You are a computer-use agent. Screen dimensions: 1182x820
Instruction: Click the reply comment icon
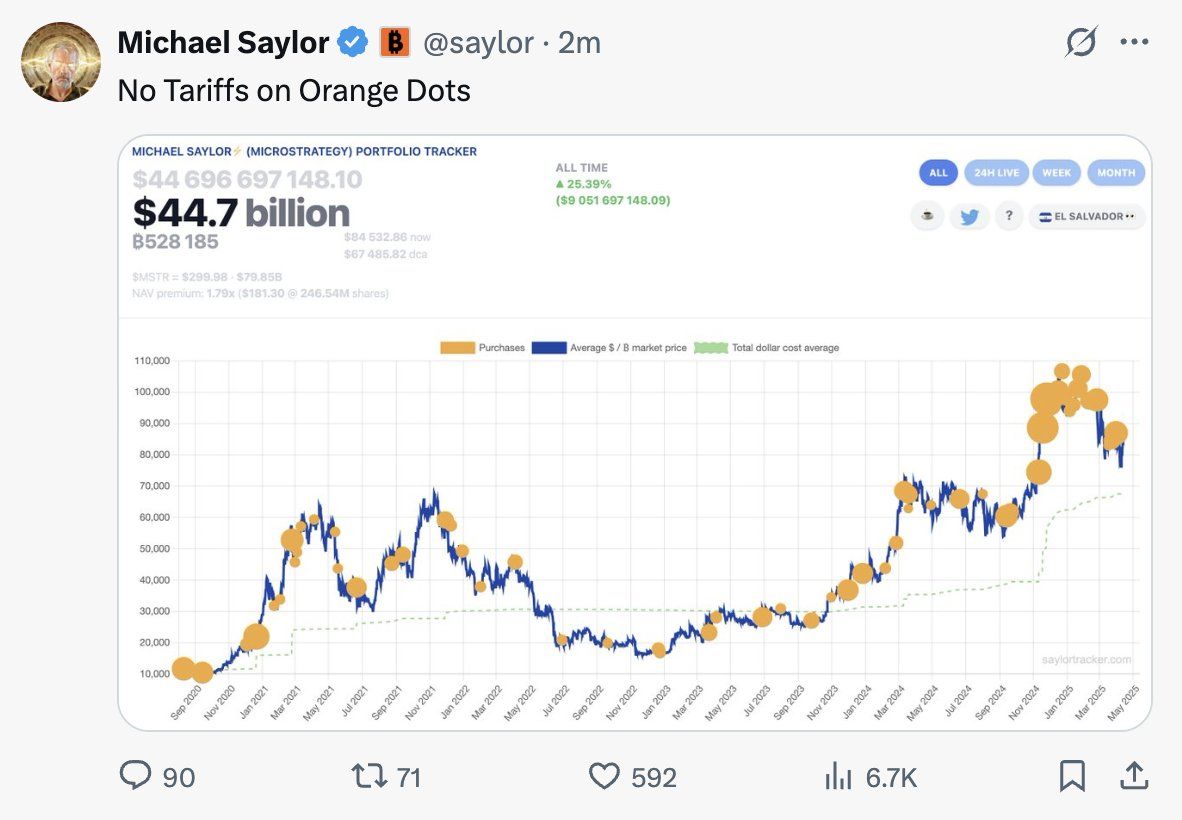[x=133, y=776]
